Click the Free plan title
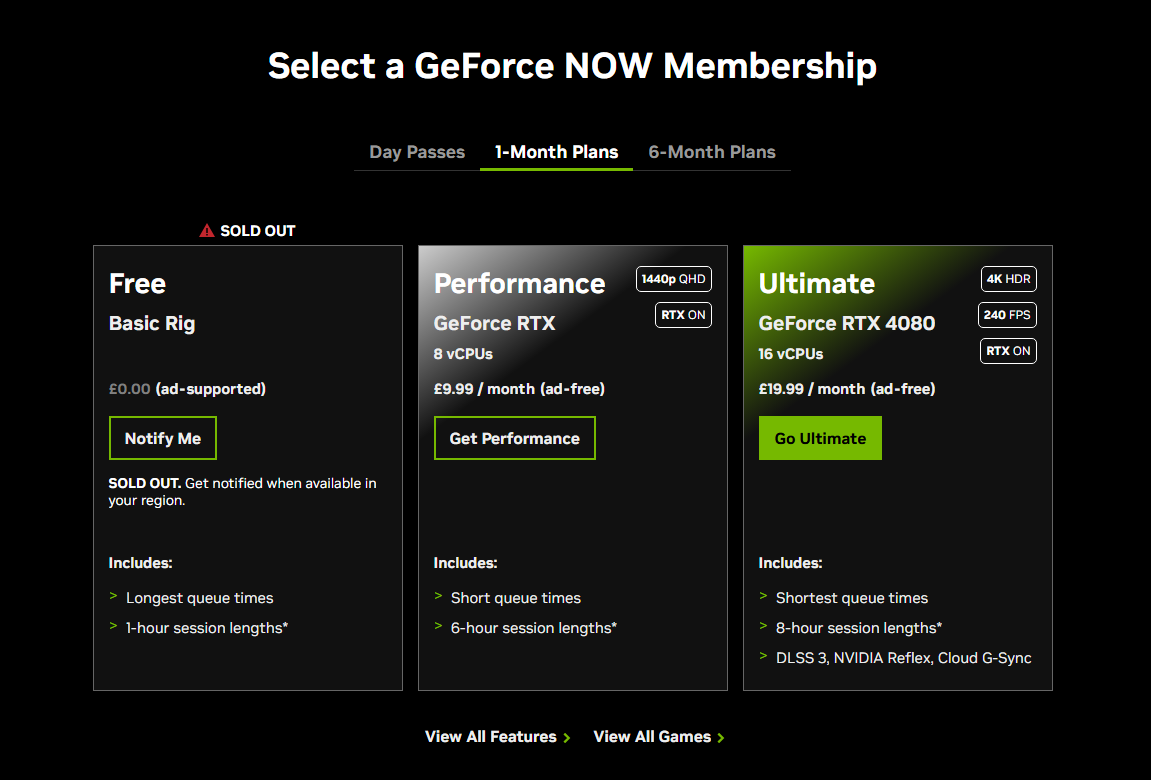Screen dimensions: 1151x780 (137, 284)
